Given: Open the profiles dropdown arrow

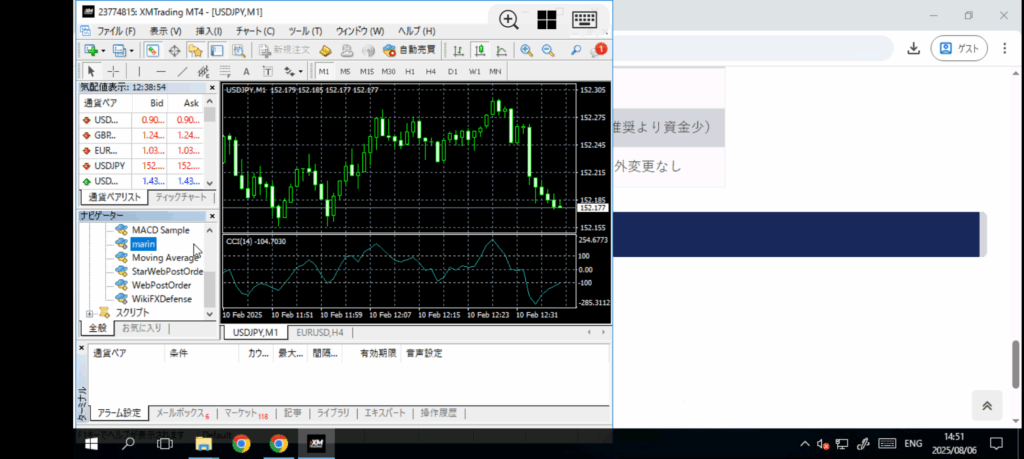Looking at the screenshot, I should 131,50.
